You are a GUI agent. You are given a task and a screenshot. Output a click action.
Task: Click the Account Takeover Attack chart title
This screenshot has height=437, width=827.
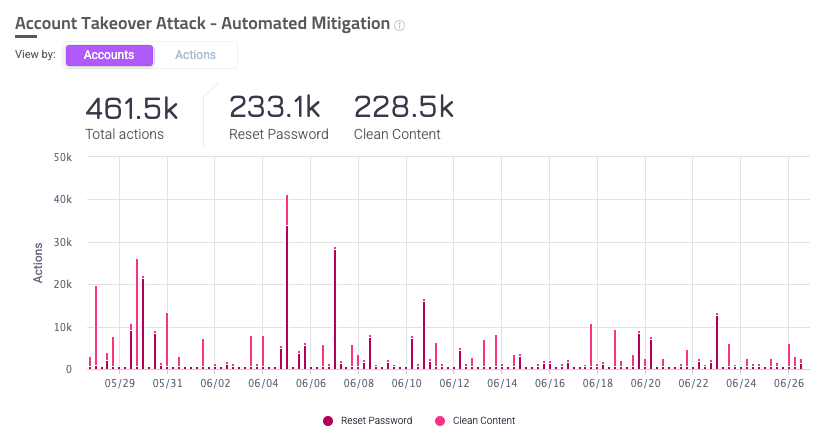coord(202,24)
